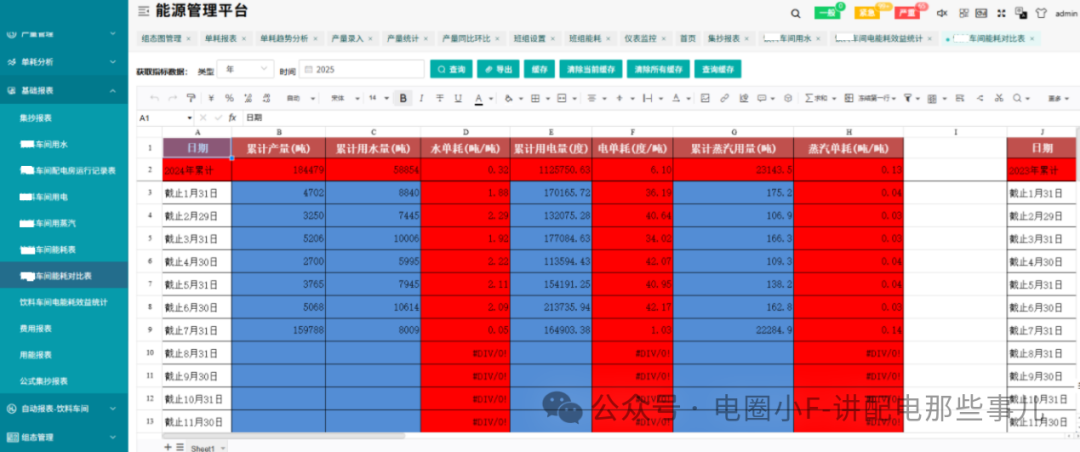This screenshot has height=452, width=1080.
Task: Apply cell borders icon
Action: (x=535, y=99)
